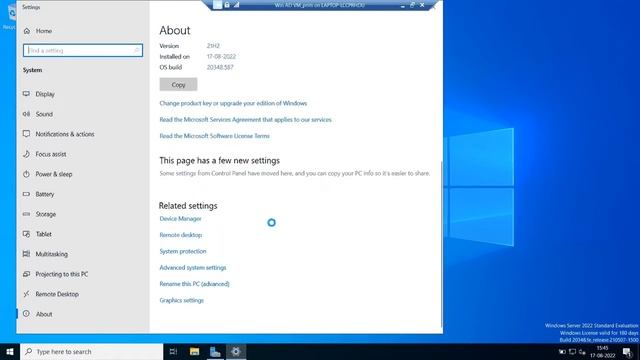Click the OS build value 20348.587
This screenshot has height=360, width=640.
click(x=220, y=67)
